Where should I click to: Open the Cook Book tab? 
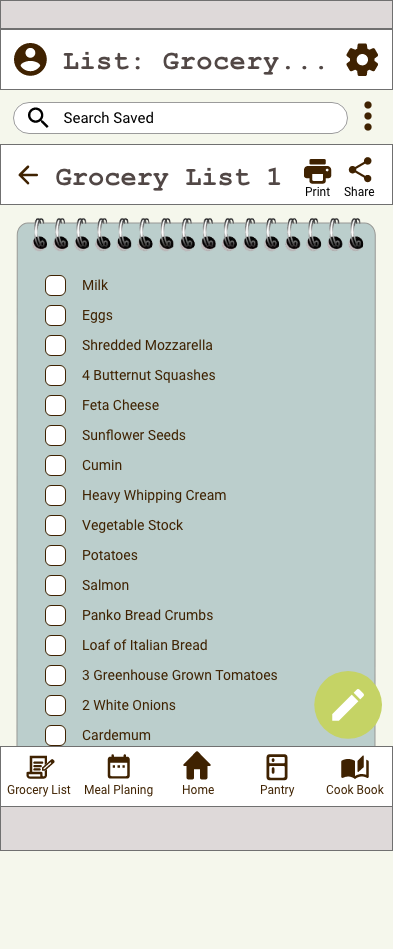pyautogui.click(x=355, y=775)
